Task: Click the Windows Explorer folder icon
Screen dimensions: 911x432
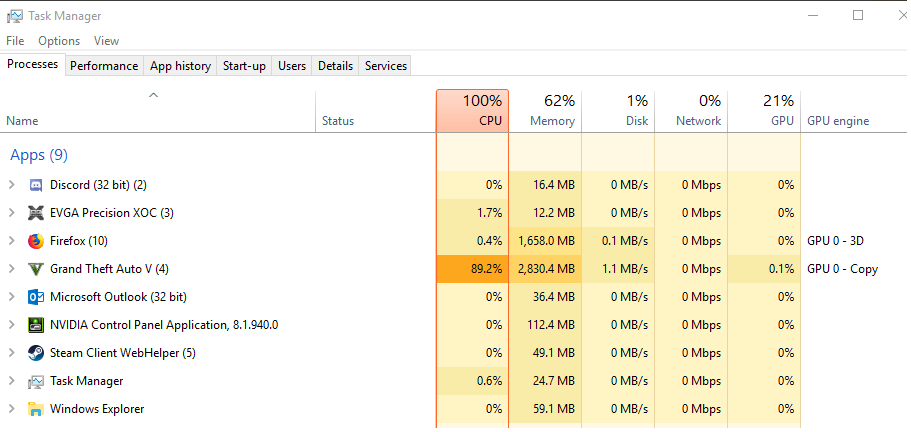Action: coord(35,409)
